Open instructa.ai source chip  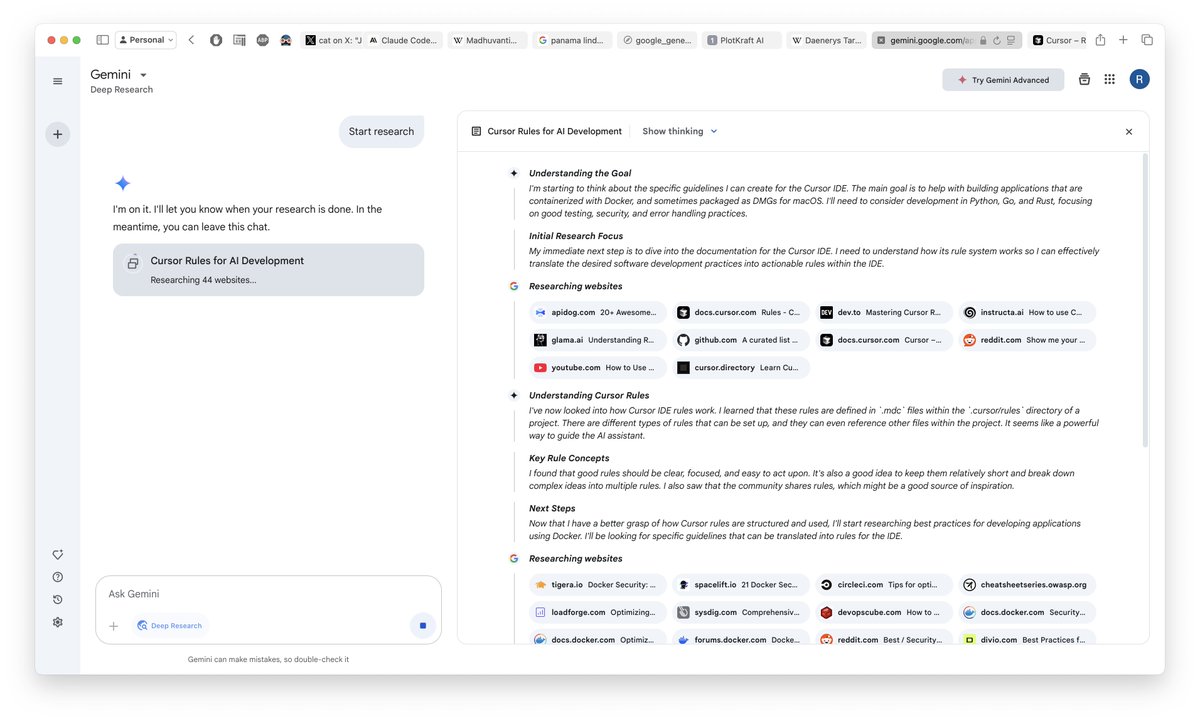click(1026, 312)
